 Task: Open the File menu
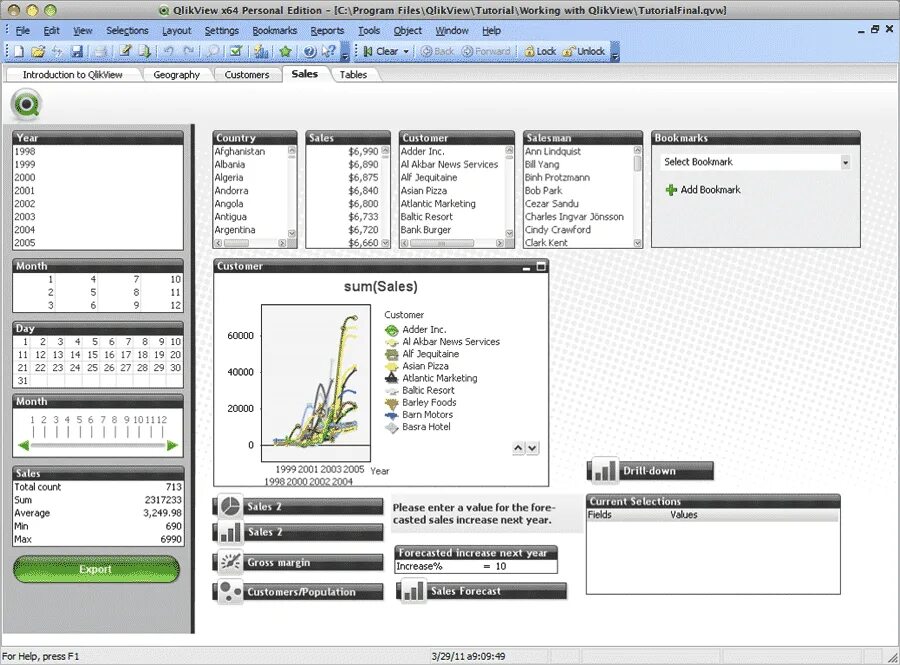(x=22, y=30)
